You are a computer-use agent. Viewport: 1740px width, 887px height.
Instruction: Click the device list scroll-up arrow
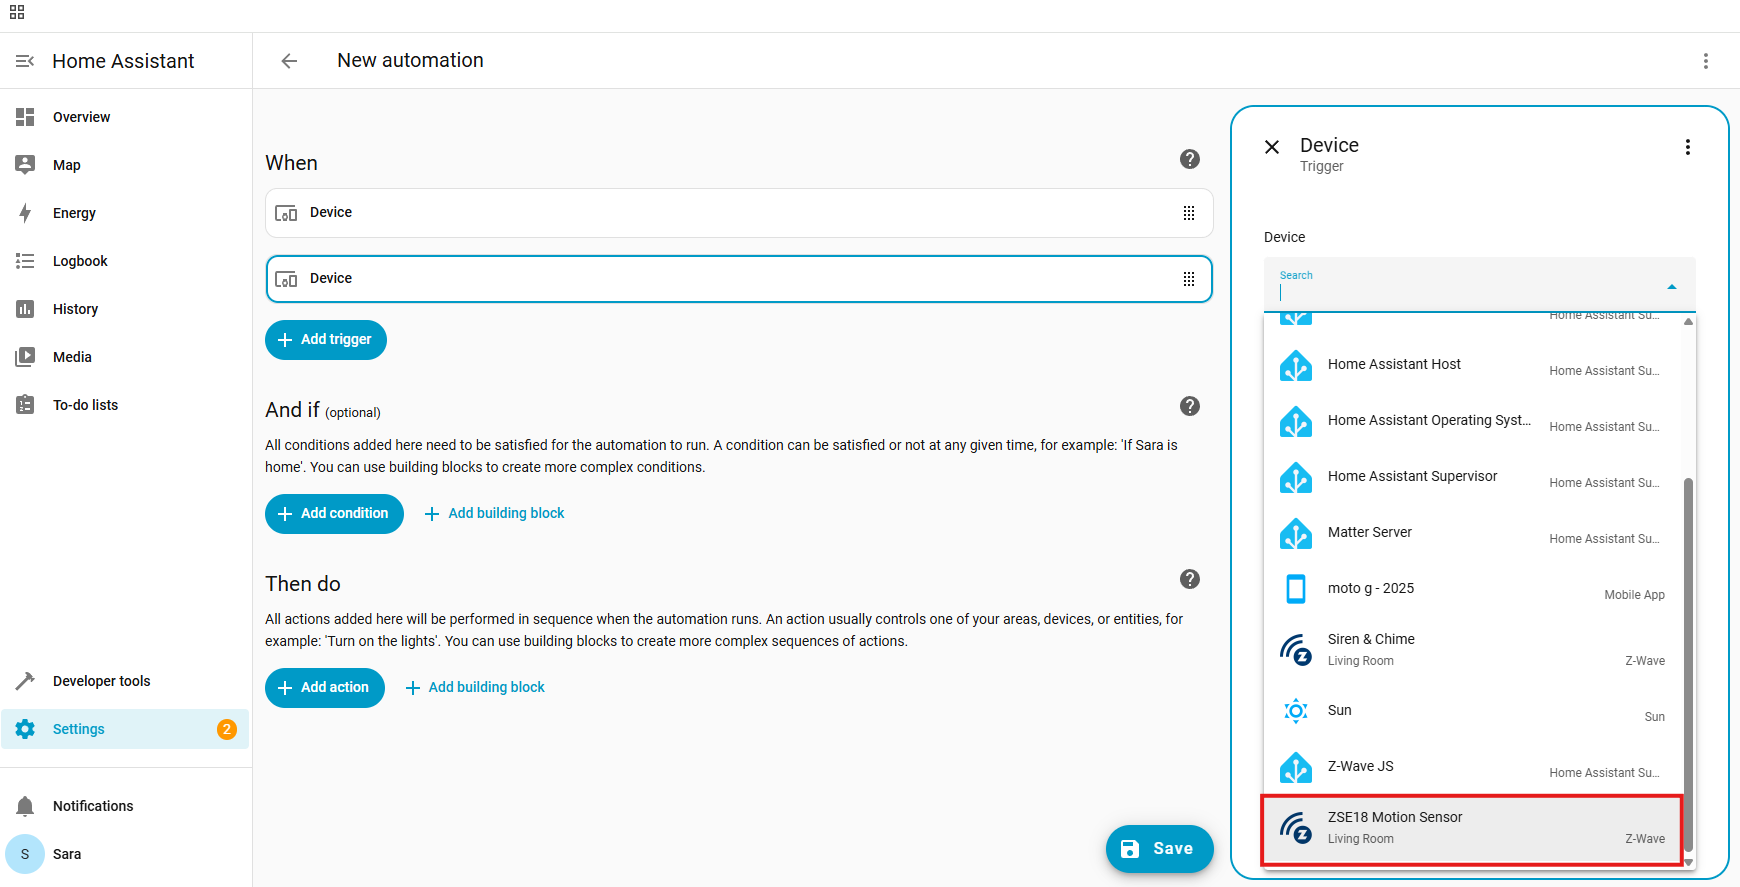point(1689,322)
